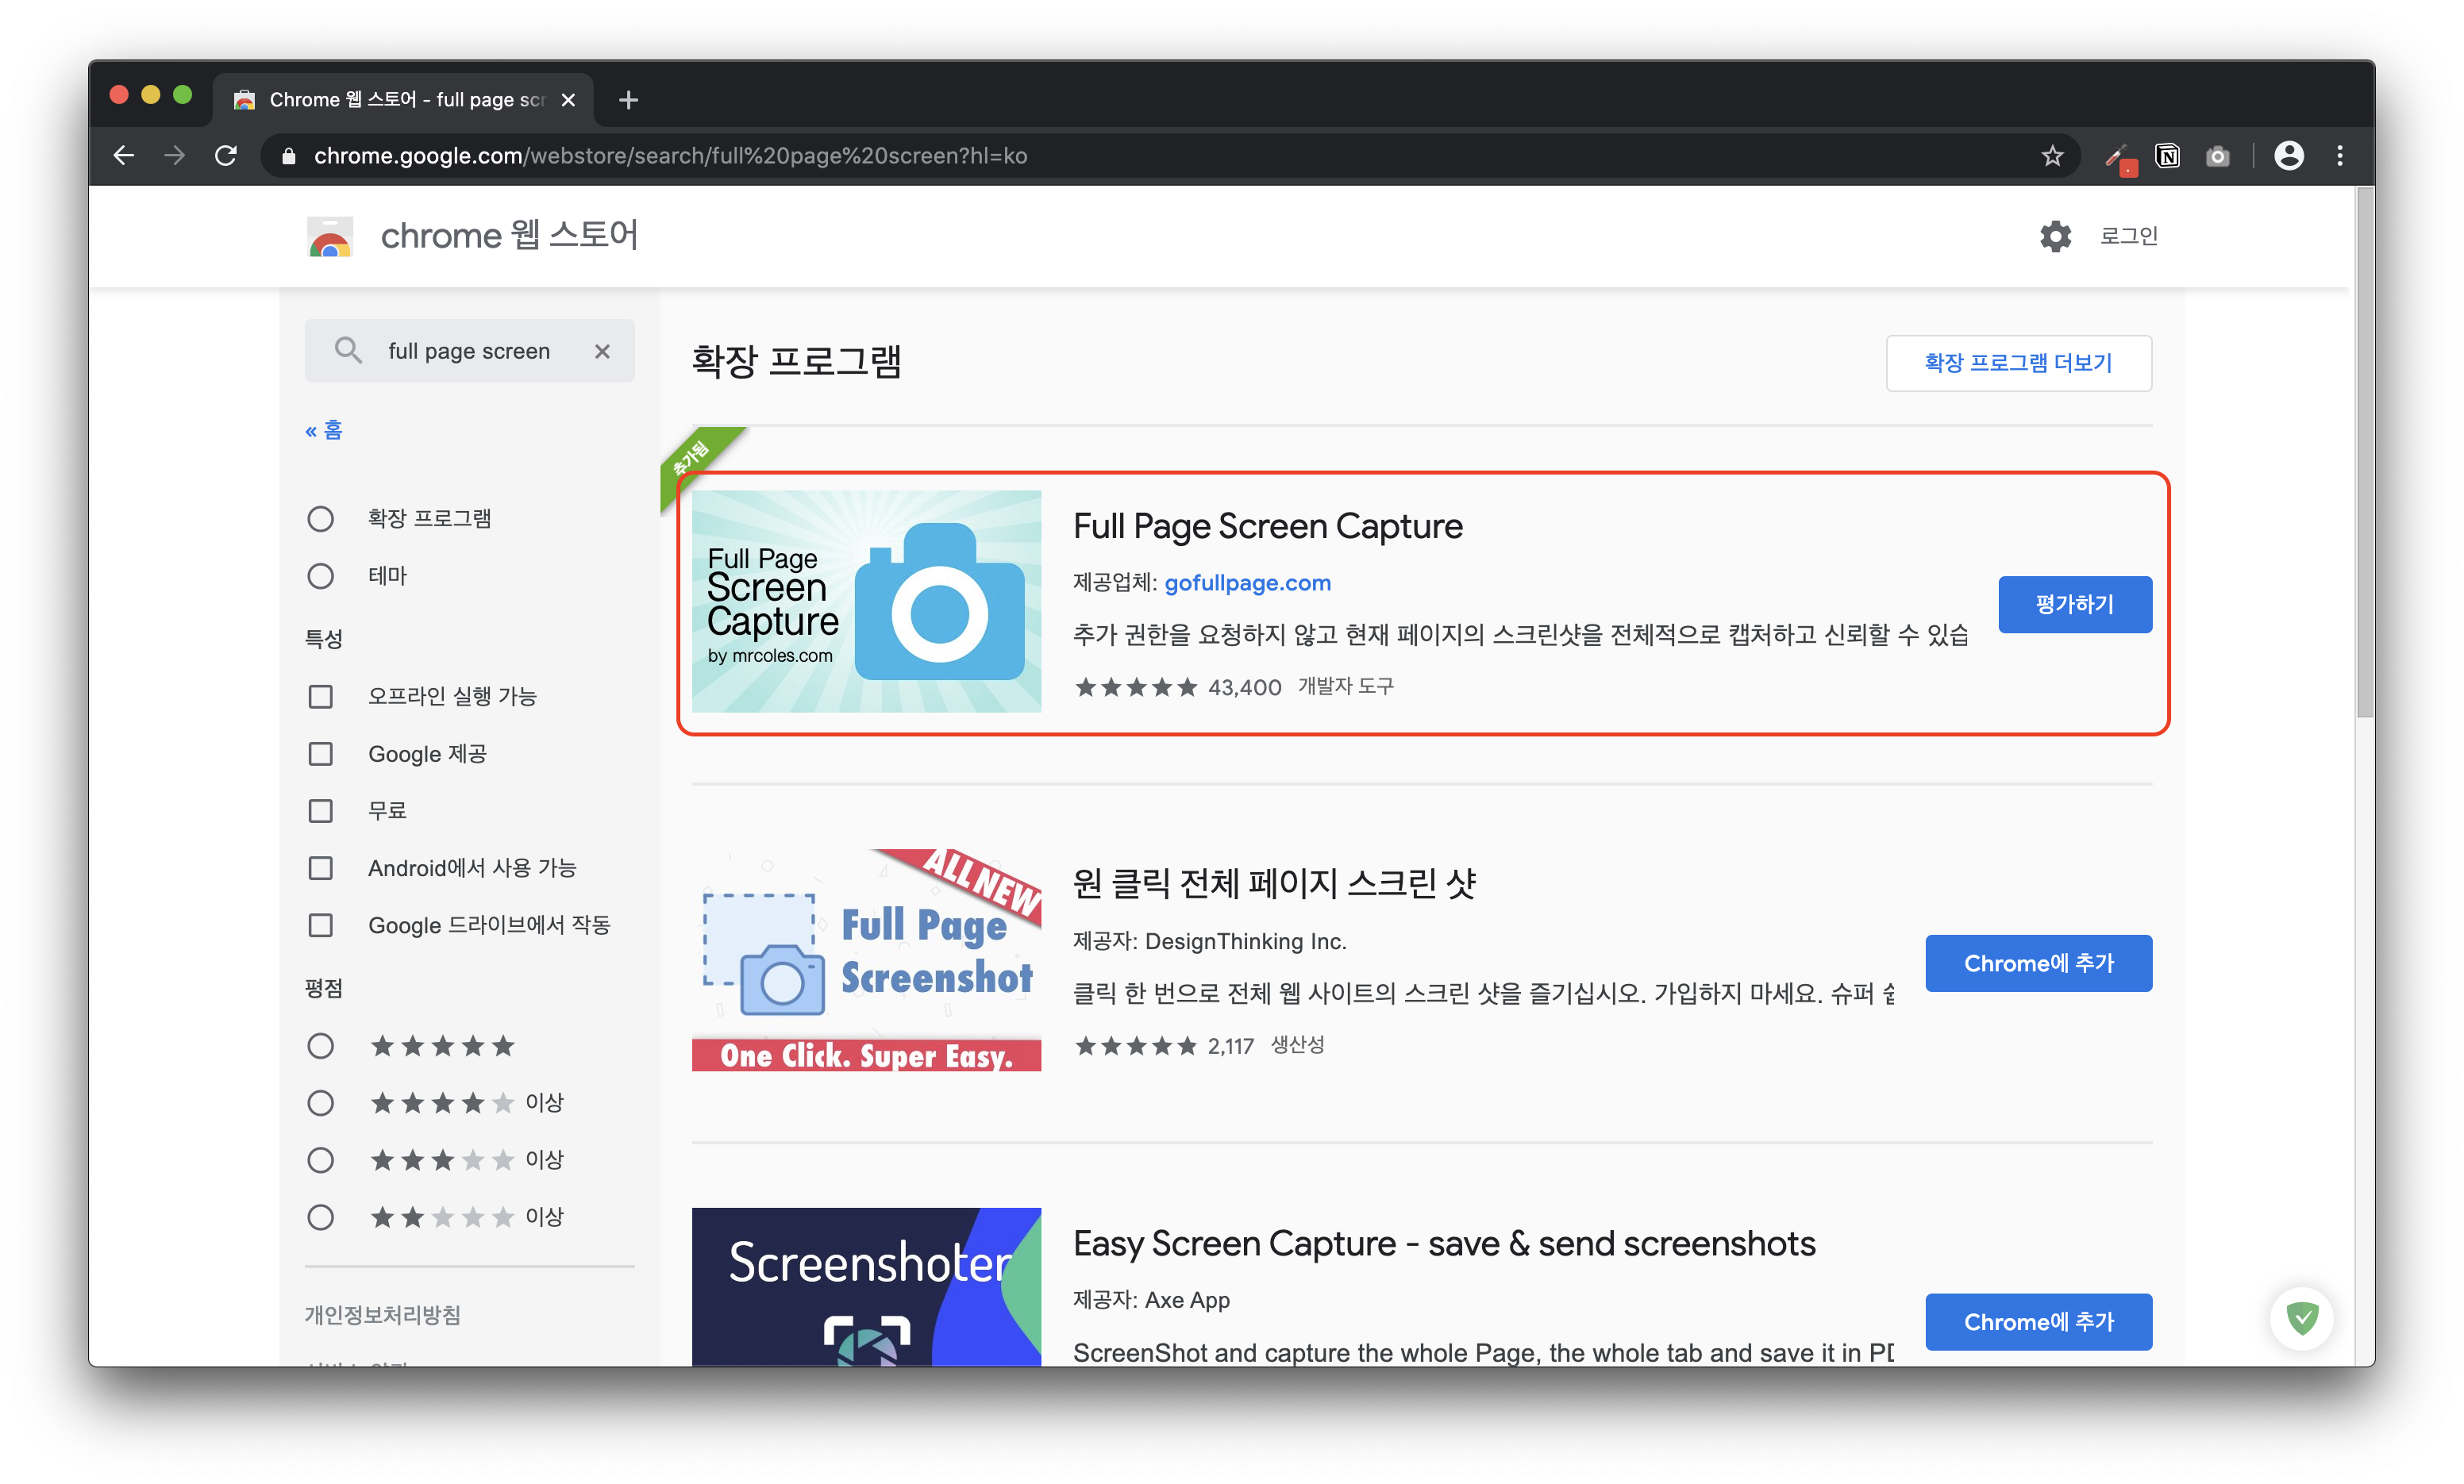Image resolution: width=2464 pixels, height=1484 pixels.
Task: Clear the search box with X
Action: pos(602,351)
